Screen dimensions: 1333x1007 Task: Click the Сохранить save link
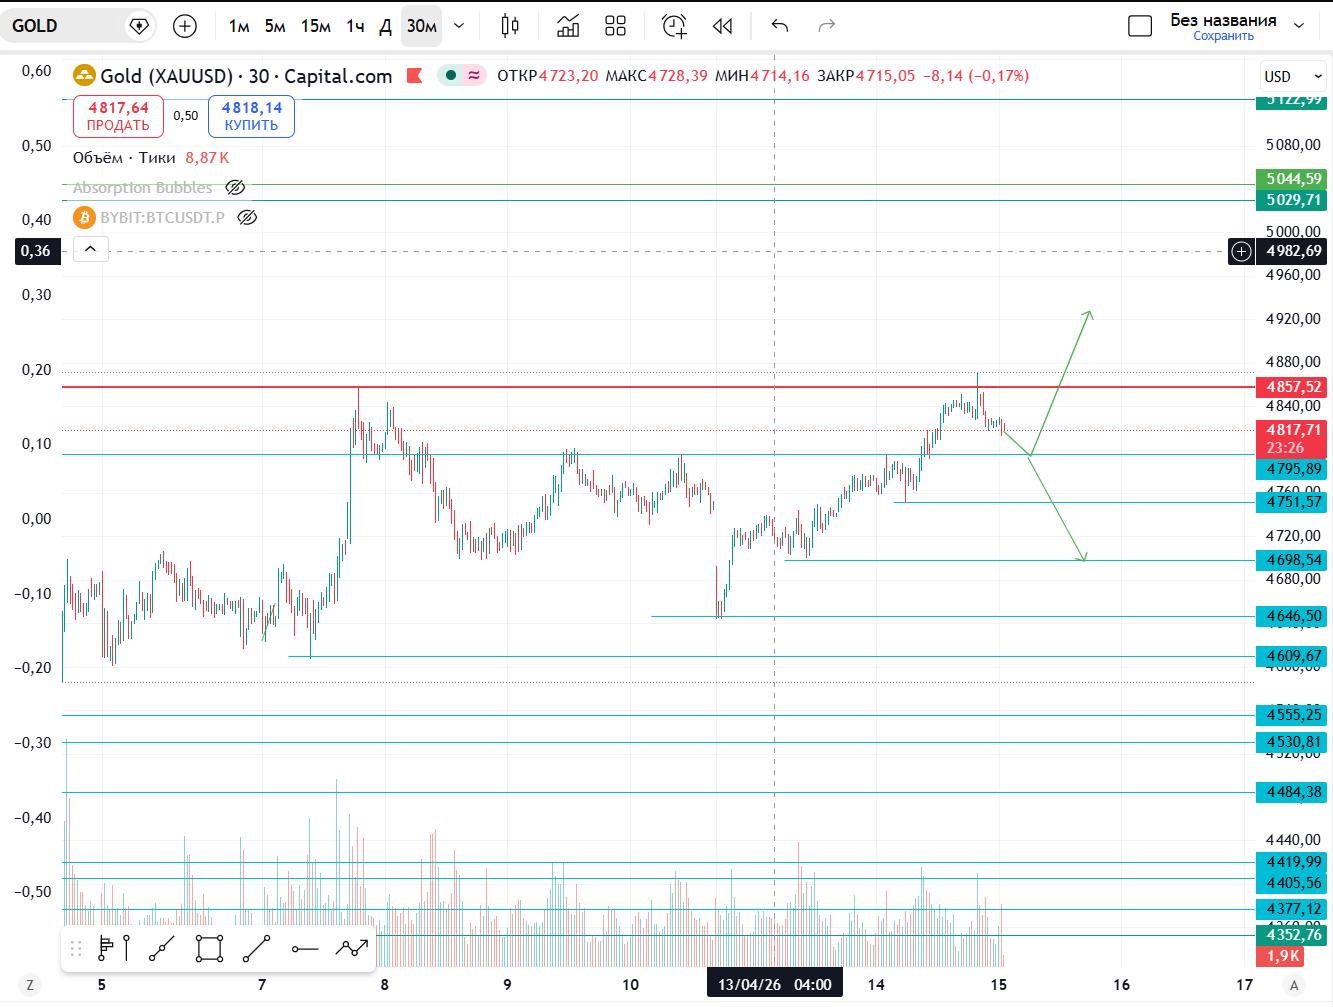point(1223,36)
